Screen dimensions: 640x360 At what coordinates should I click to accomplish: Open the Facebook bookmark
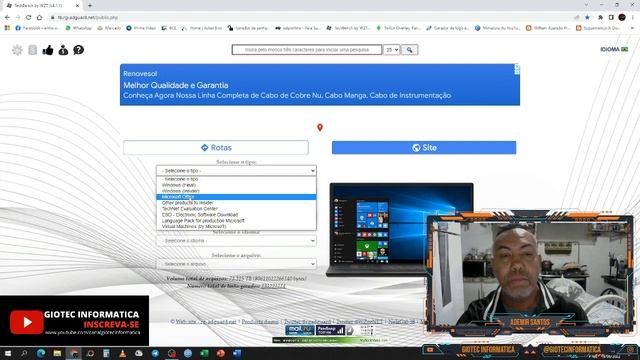point(38,28)
